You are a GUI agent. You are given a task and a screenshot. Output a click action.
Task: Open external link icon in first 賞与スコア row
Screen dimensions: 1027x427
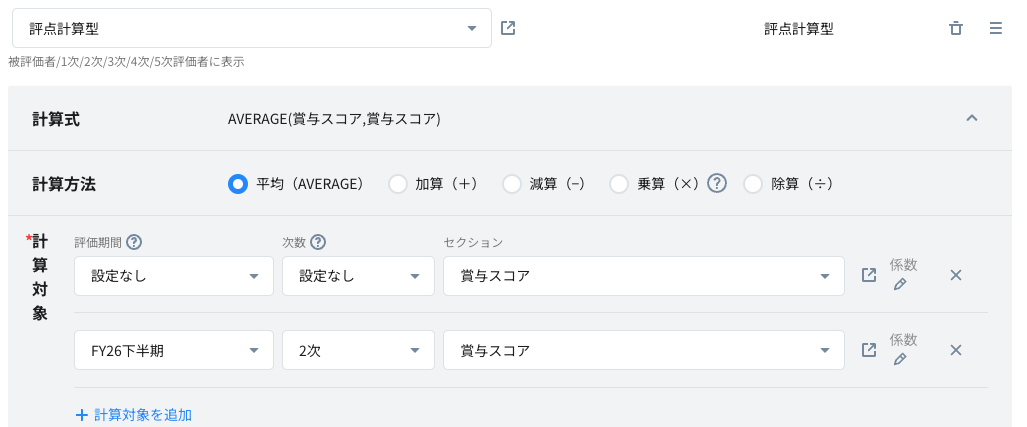(869, 275)
